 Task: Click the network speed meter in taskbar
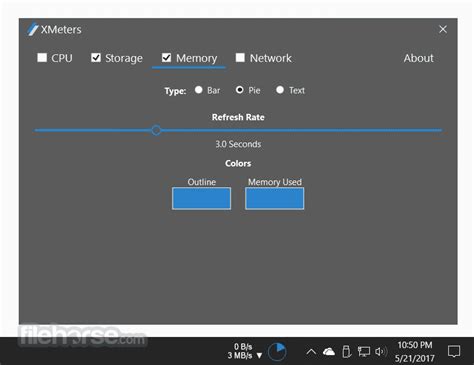pyautogui.click(x=244, y=351)
